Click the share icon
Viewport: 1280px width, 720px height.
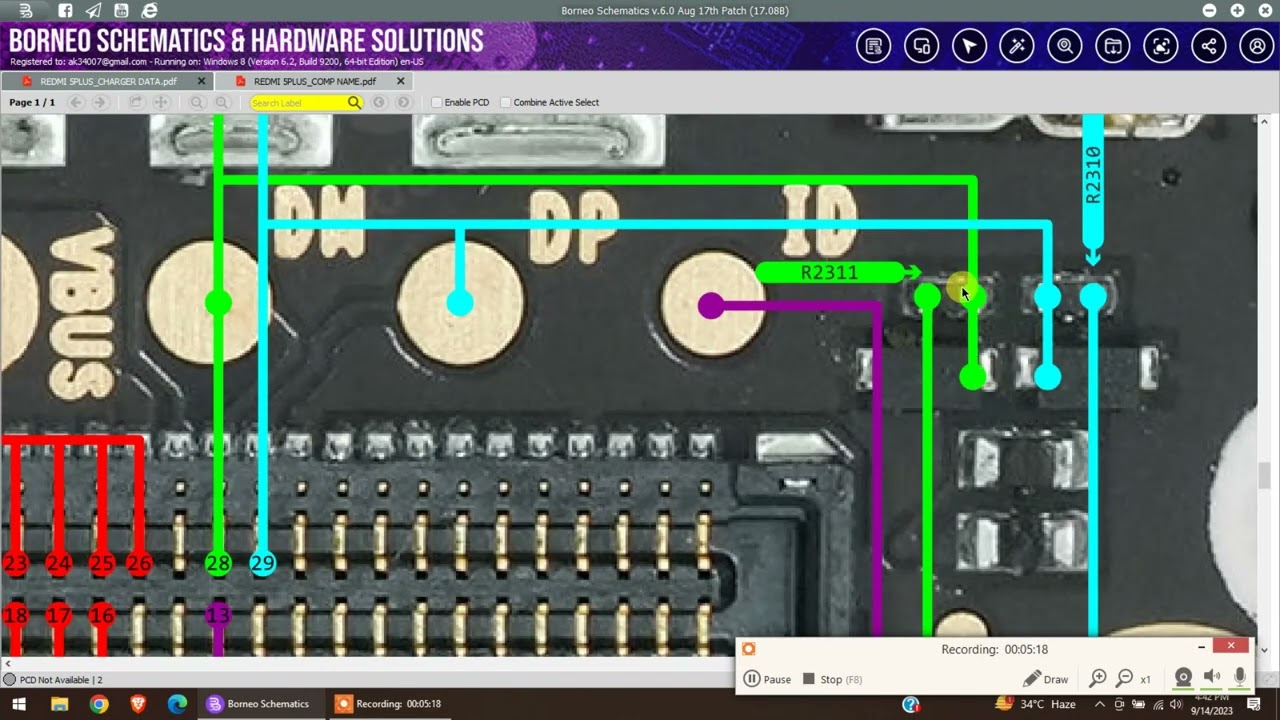point(1209,46)
